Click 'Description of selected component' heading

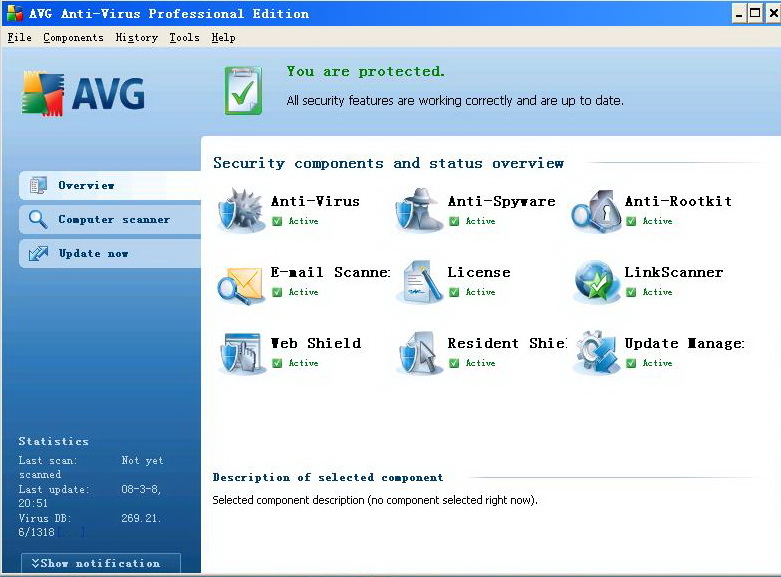tap(328, 477)
